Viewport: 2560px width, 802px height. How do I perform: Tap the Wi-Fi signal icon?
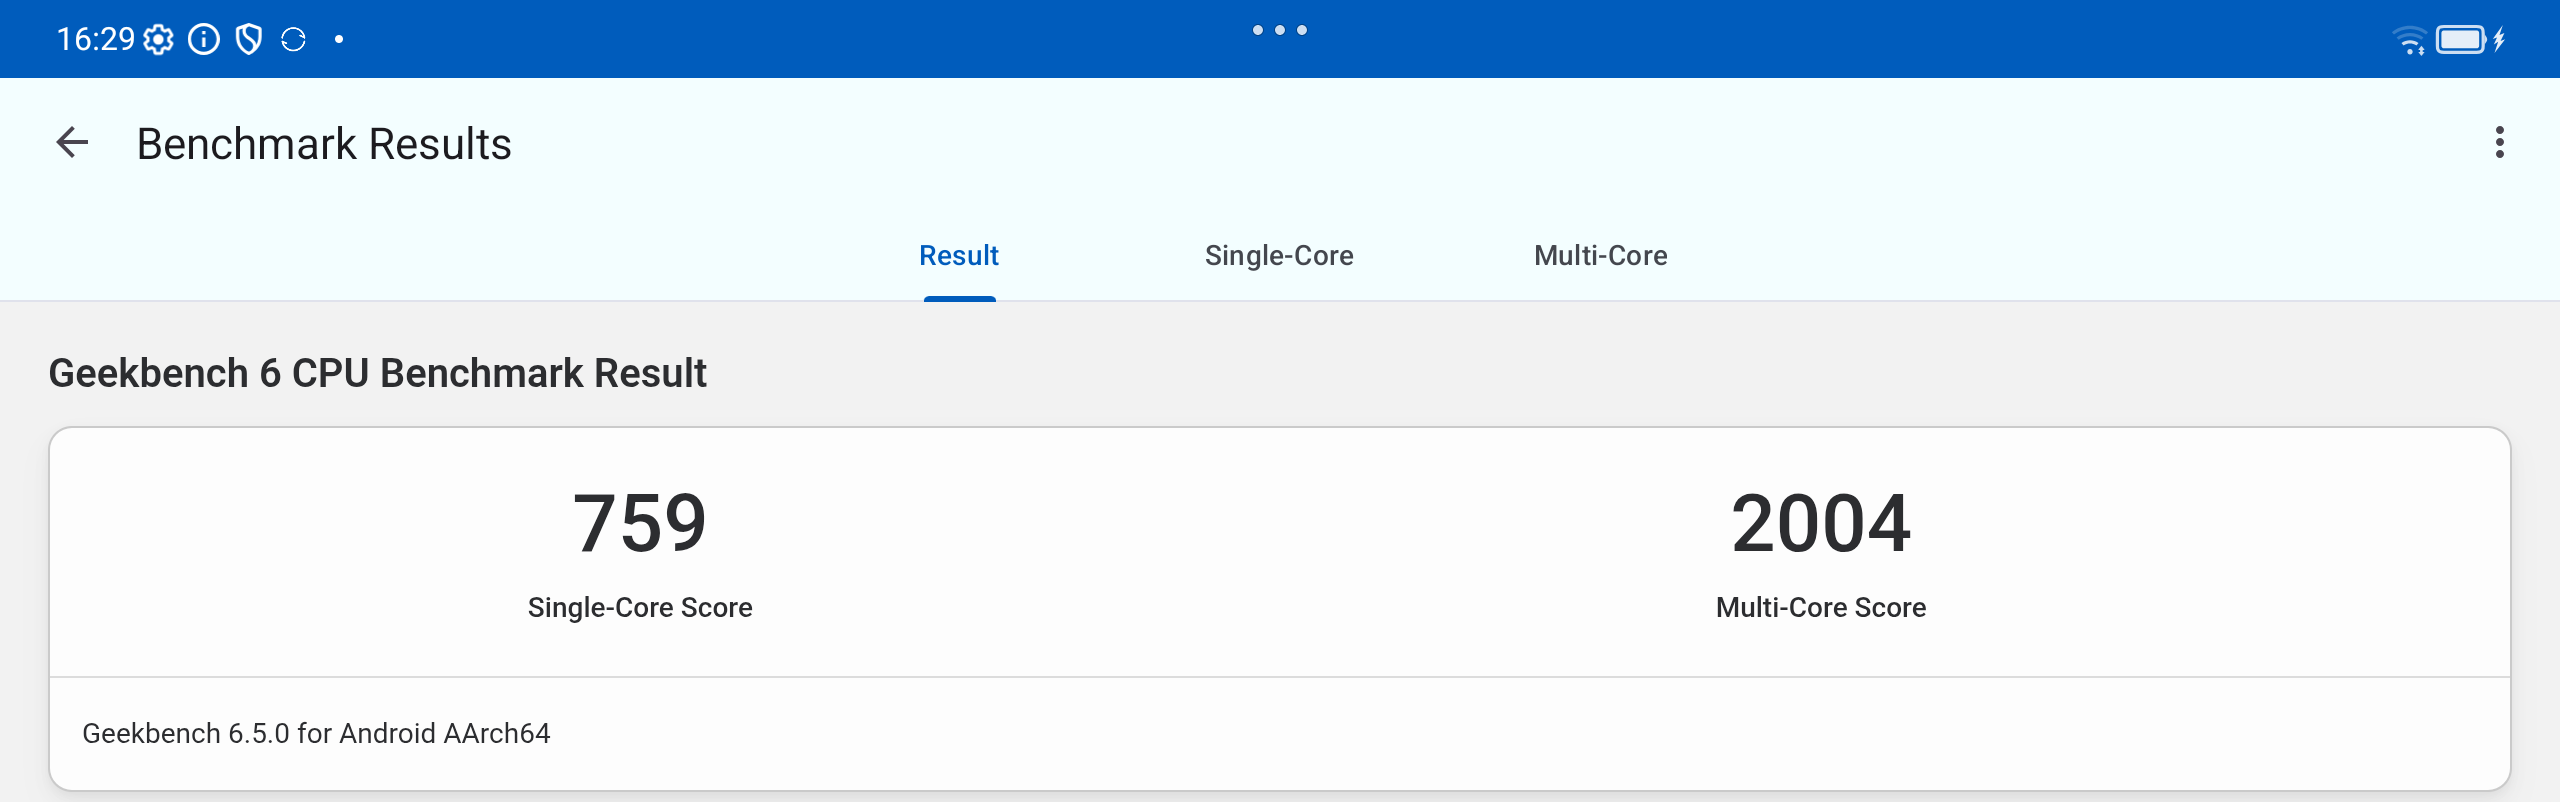[2409, 40]
